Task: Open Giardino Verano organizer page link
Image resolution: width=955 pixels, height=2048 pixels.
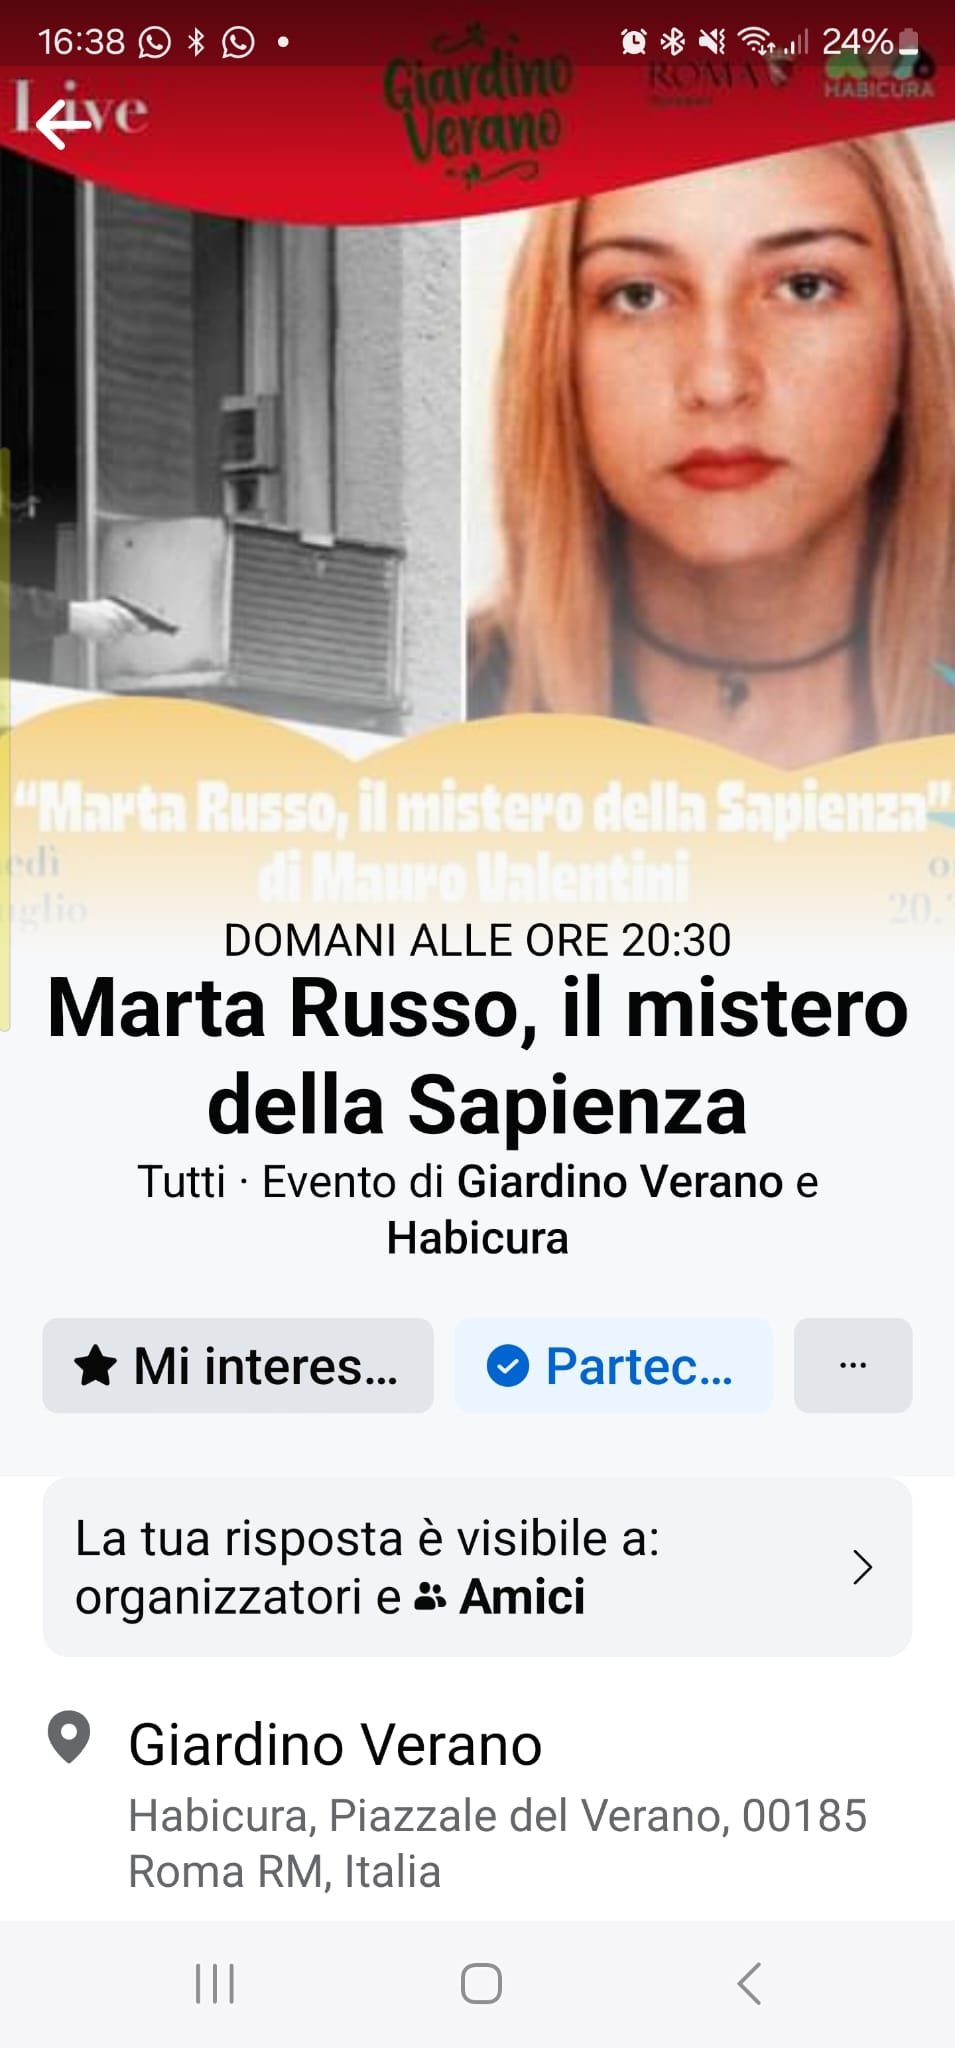Action: [620, 1182]
